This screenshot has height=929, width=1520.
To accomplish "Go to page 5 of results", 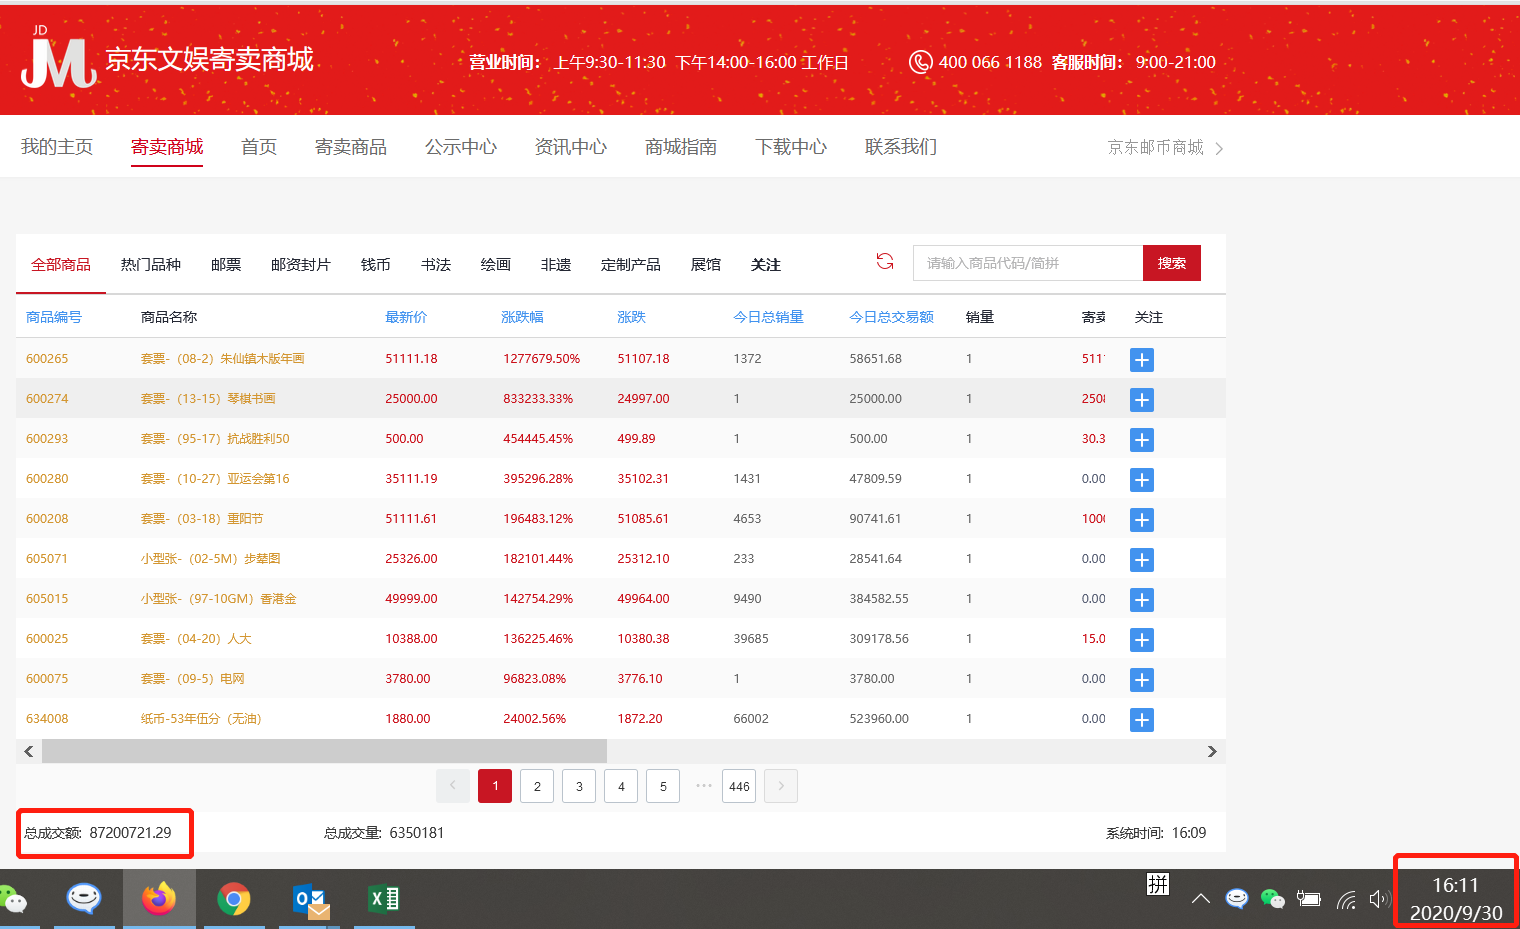I will click(663, 786).
